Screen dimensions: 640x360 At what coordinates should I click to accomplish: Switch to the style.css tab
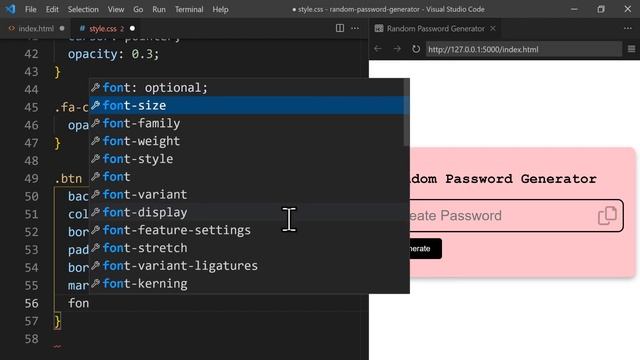point(102,29)
